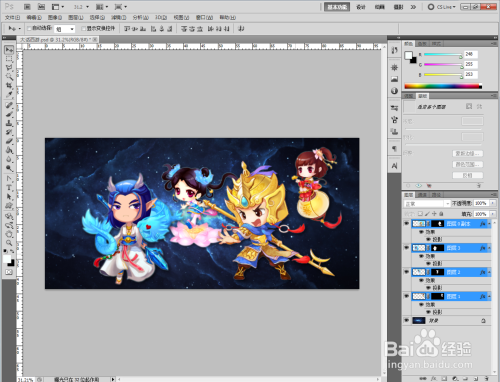Image resolution: width=500 pixels, height=382 pixels.
Task: Select the Spot Healing Brush tool
Action: pos(9,105)
